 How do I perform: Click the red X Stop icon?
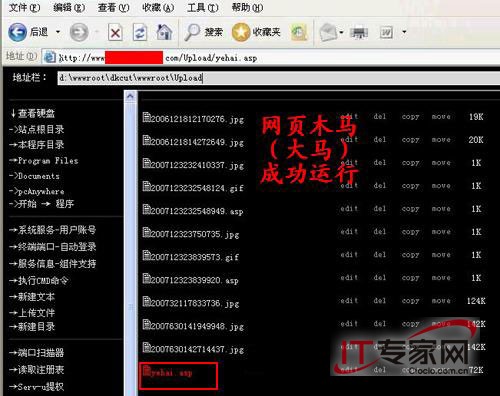point(115,33)
